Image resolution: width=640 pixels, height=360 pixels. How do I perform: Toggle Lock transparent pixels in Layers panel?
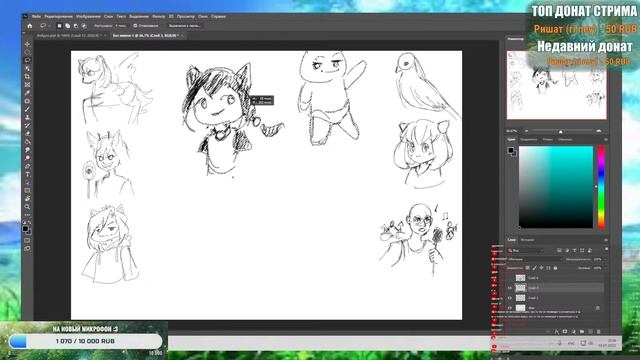(x=528, y=268)
